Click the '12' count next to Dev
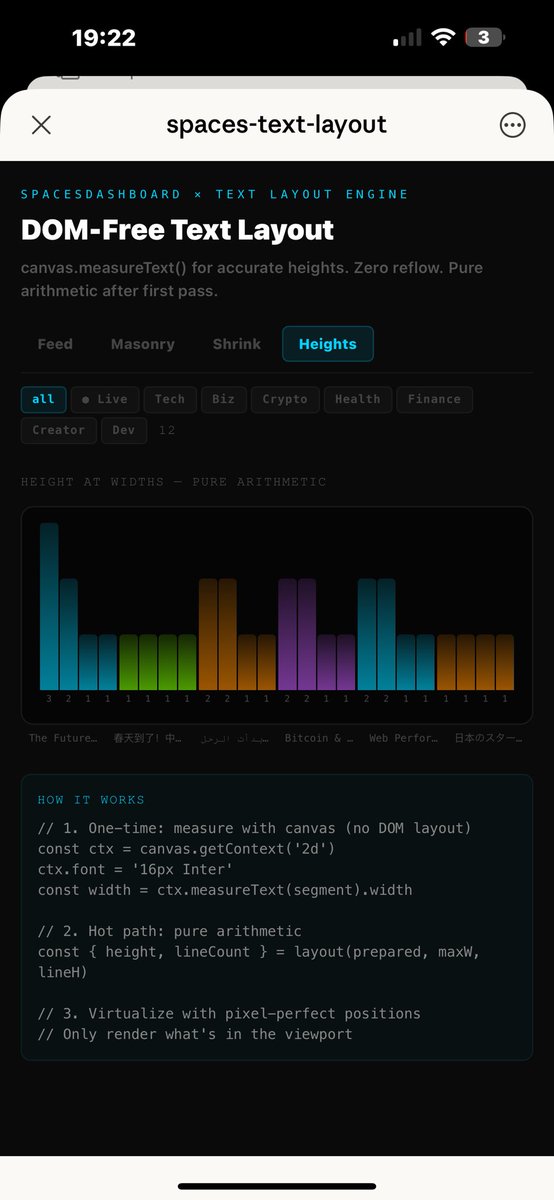Viewport: 554px width, 1200px height. pos(167,430)
